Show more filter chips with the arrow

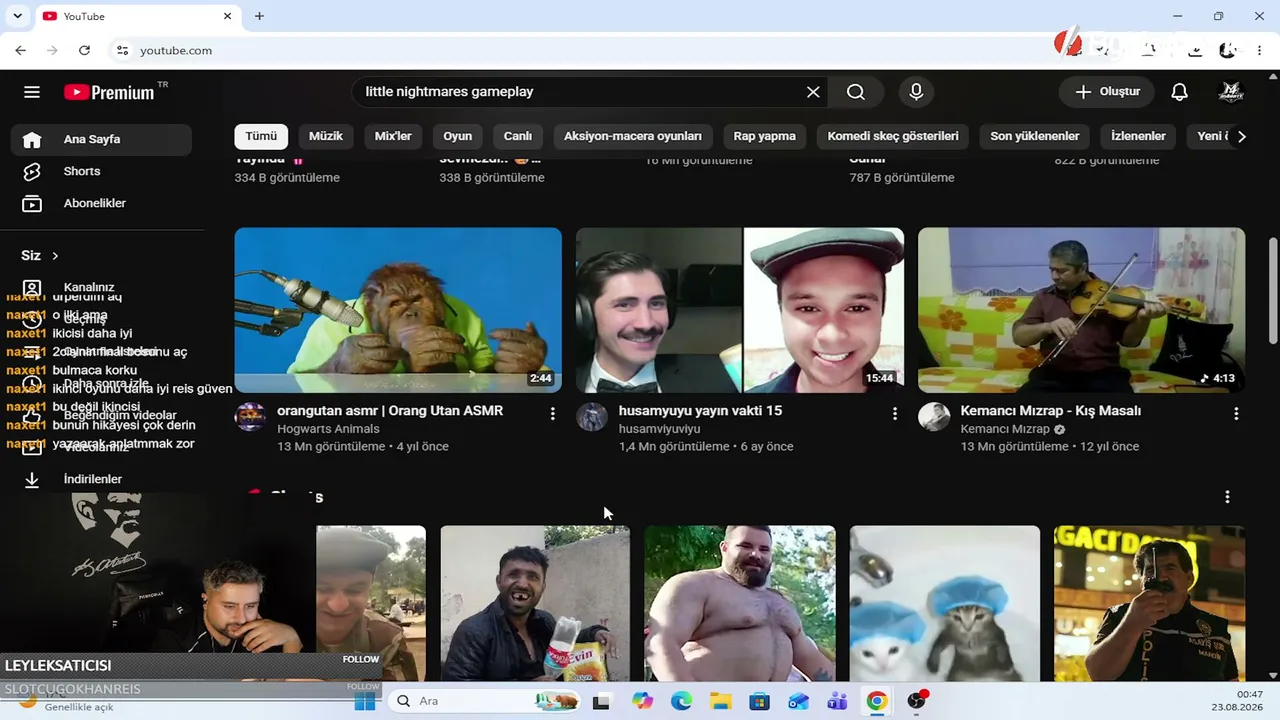pyautogui.click(x=1241, y=136)
